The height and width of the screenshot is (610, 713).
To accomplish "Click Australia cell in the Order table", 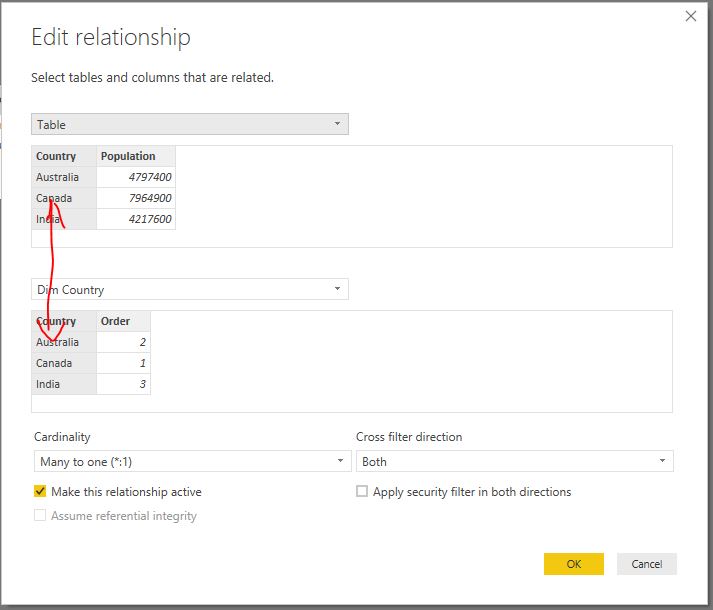I will coord(64,342).
